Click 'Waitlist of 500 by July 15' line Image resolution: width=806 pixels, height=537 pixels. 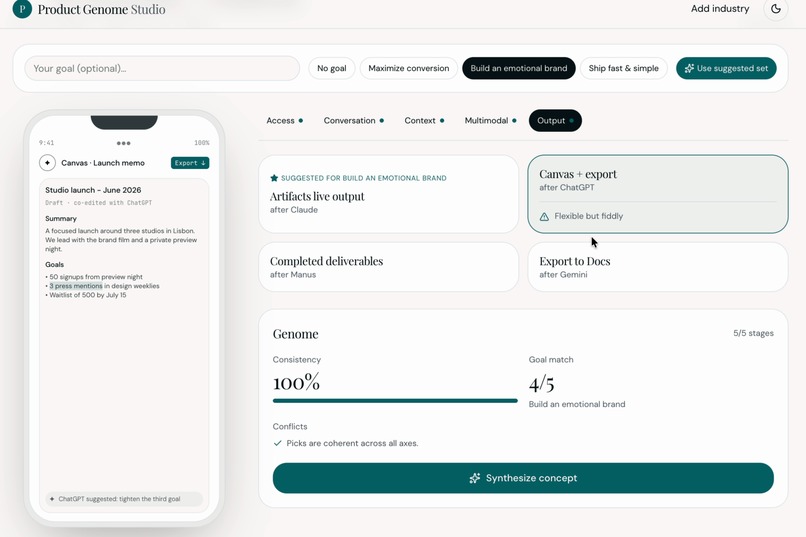coord(87,295)
